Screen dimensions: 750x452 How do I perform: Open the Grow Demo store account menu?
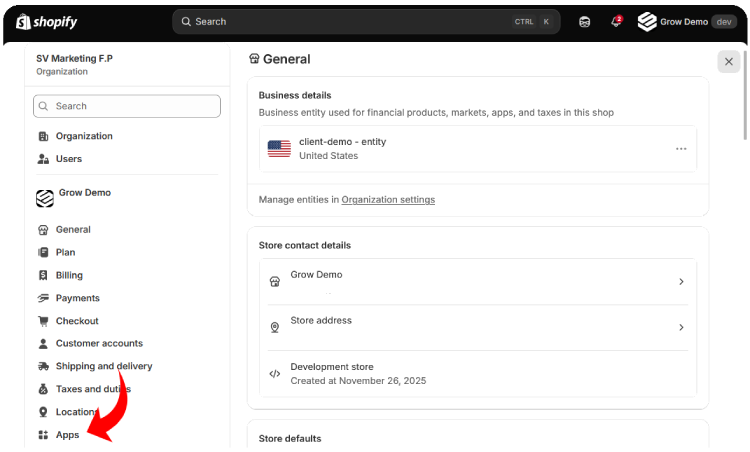coord(686,22)
